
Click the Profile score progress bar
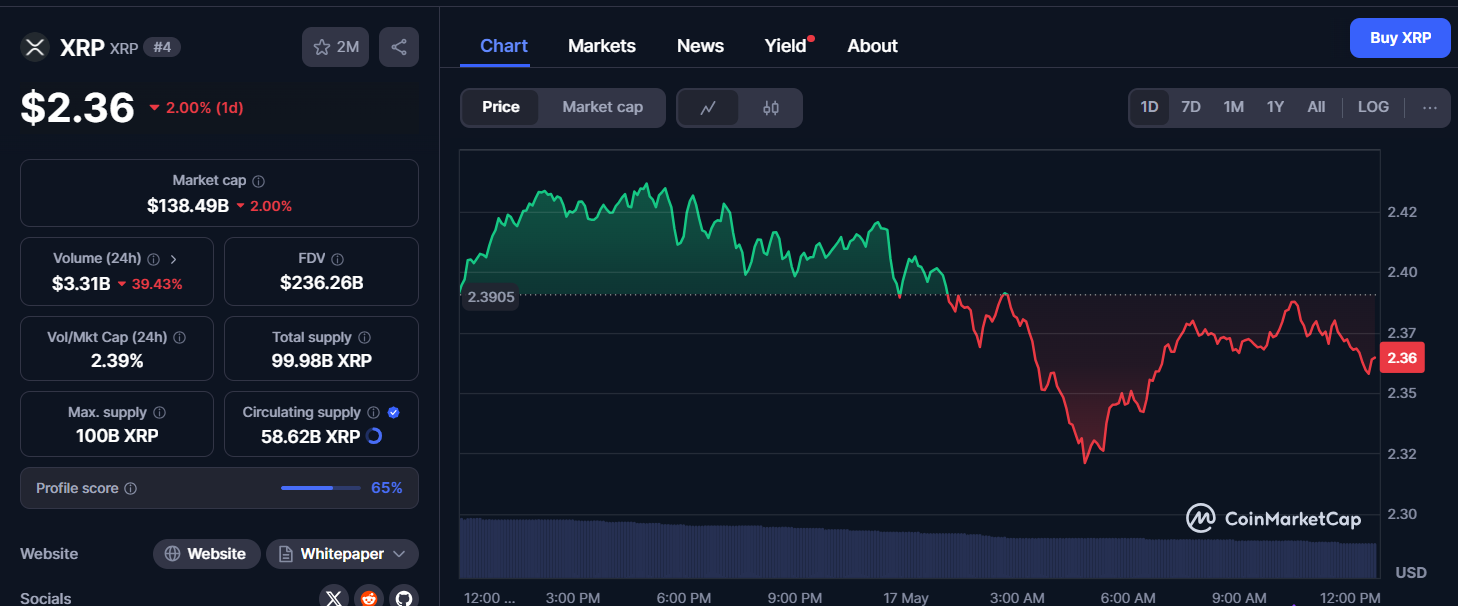[x=320, y=488]
